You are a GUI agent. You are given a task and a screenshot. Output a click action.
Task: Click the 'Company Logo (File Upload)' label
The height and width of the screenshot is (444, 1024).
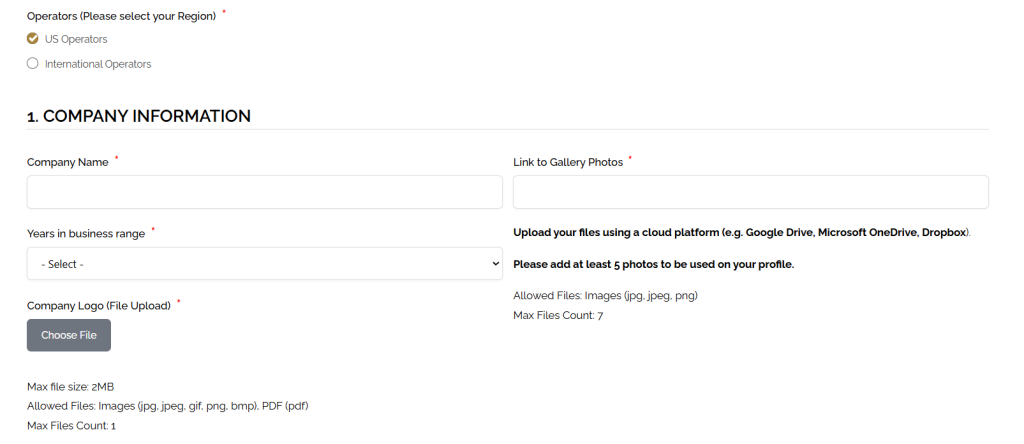click(98, 305)
